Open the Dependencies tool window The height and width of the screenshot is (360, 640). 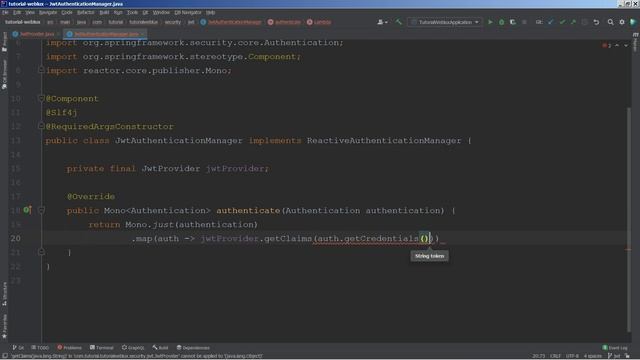point(193,348)
